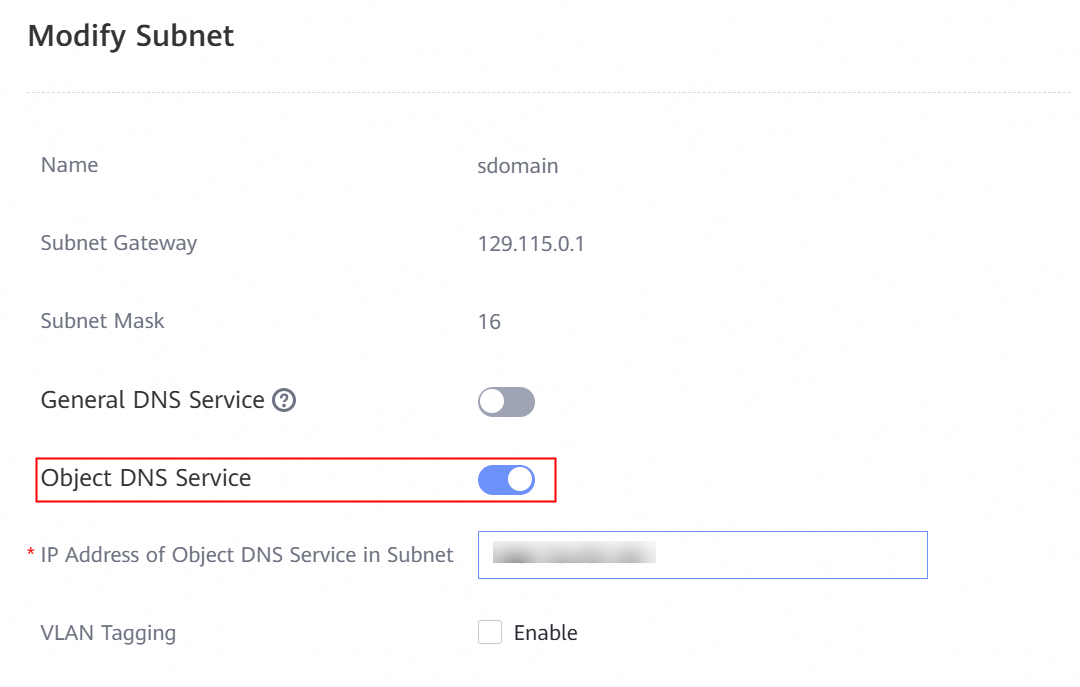Click empty area right of IP input text
This screenshot has width=1080, height=687.
(x=791, y=555)
